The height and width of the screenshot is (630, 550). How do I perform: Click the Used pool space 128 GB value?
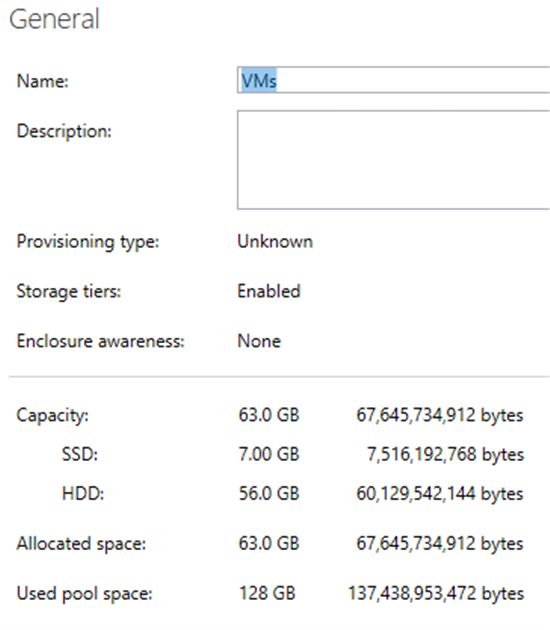[x=267, y=593]
